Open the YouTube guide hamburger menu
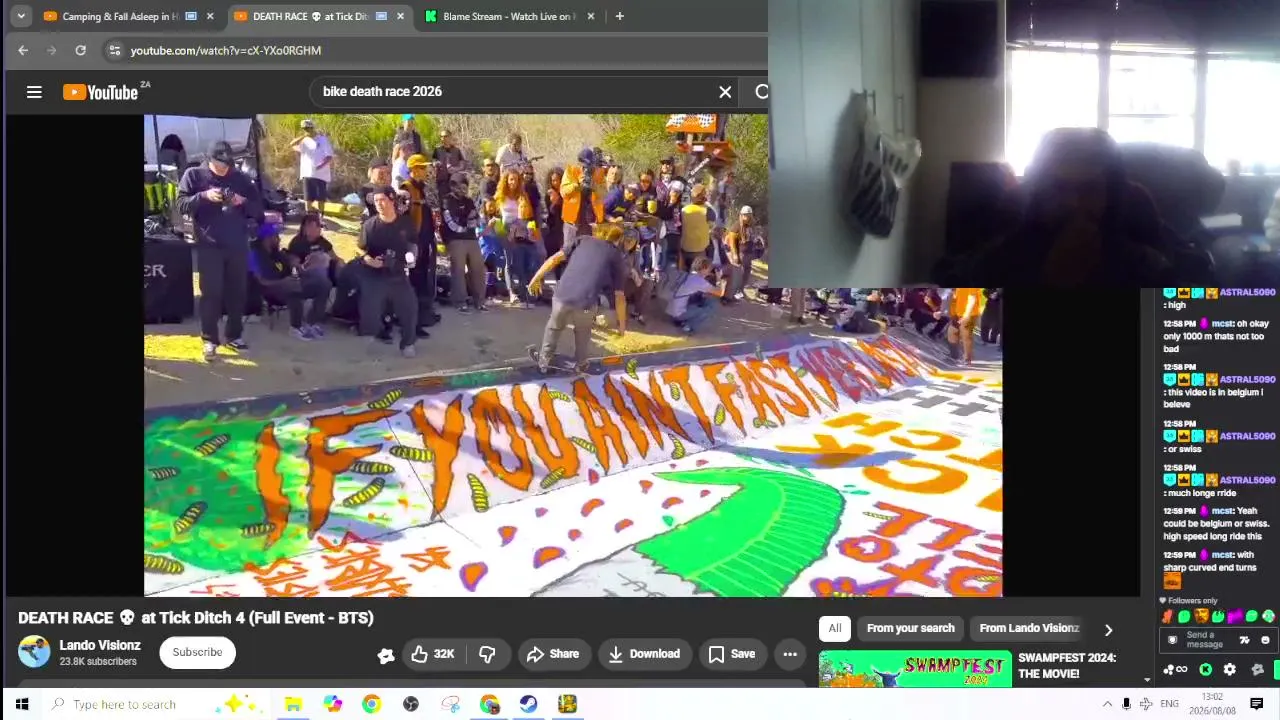This screenshot has height=720, width=1280. pyautogui.click(x=34, y=92)
